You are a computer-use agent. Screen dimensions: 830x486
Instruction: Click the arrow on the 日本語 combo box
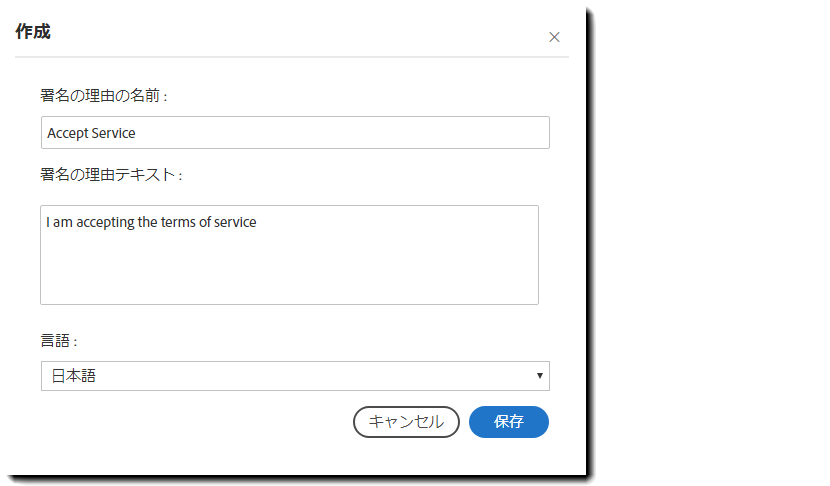pos(539,376)
